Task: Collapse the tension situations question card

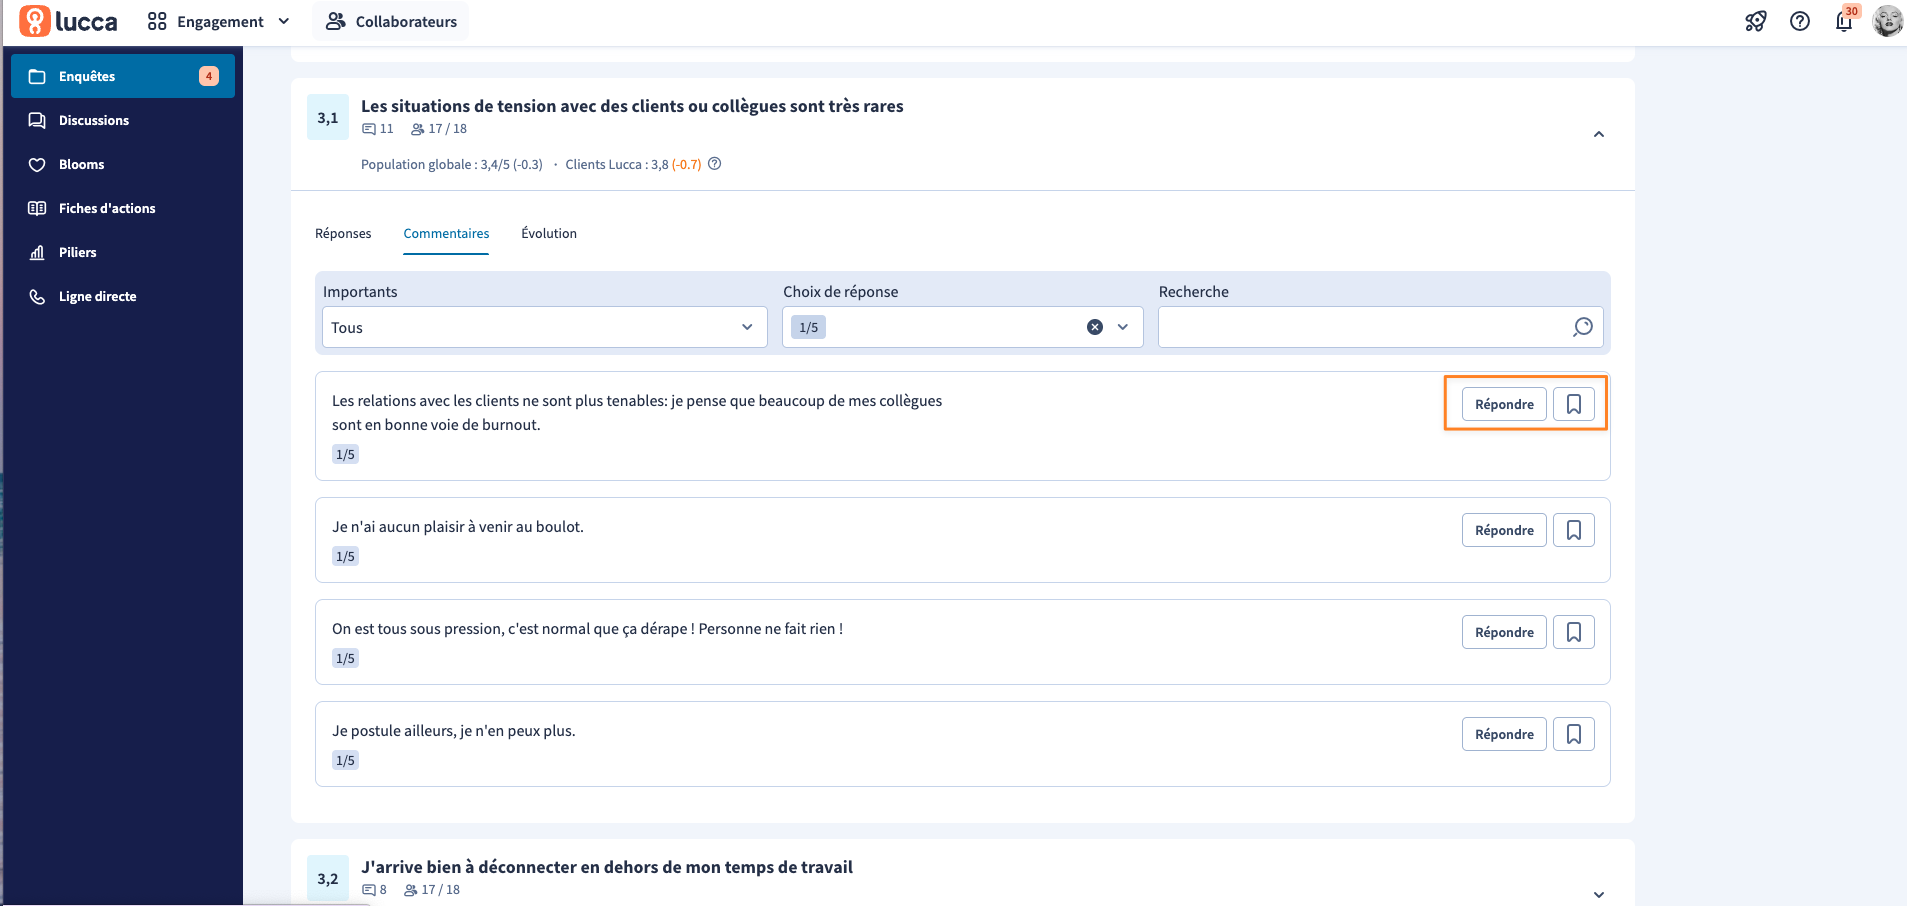Action: coord(1598,134)
